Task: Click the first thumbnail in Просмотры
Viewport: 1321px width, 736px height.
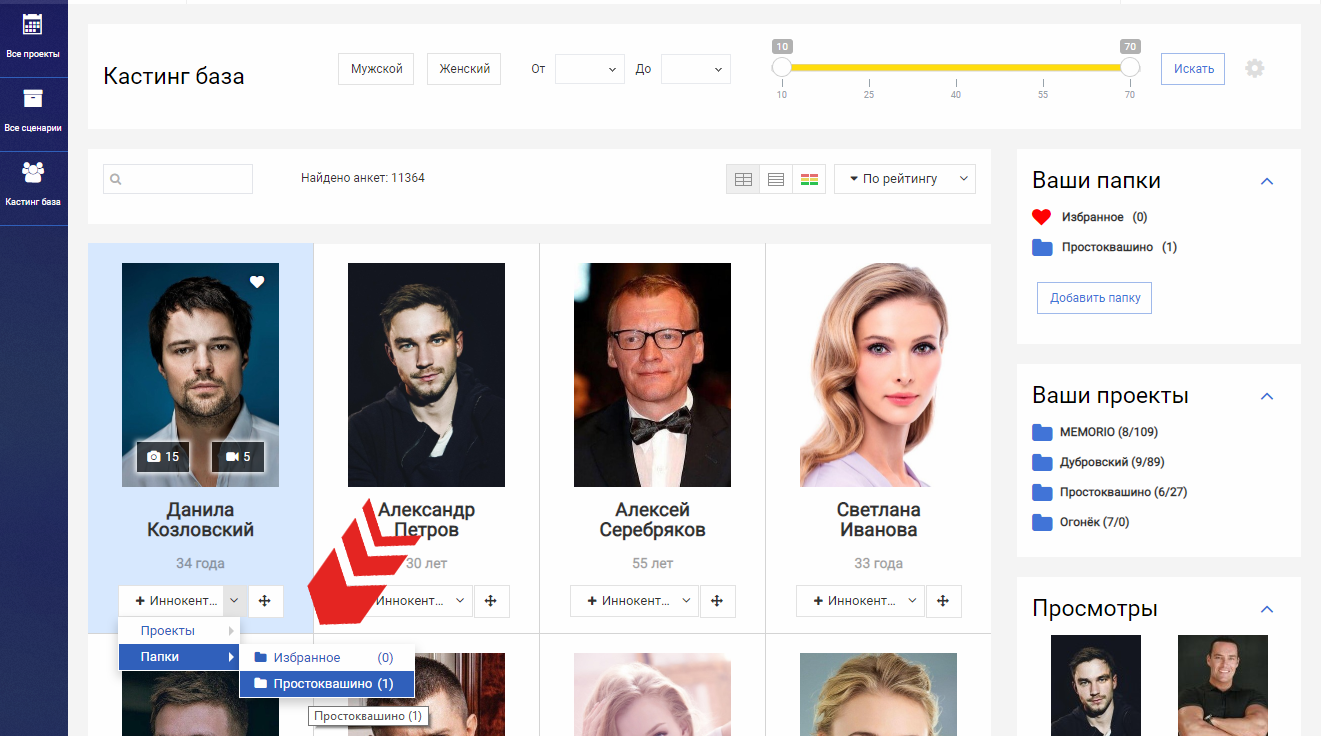Action: (1096, 686)
